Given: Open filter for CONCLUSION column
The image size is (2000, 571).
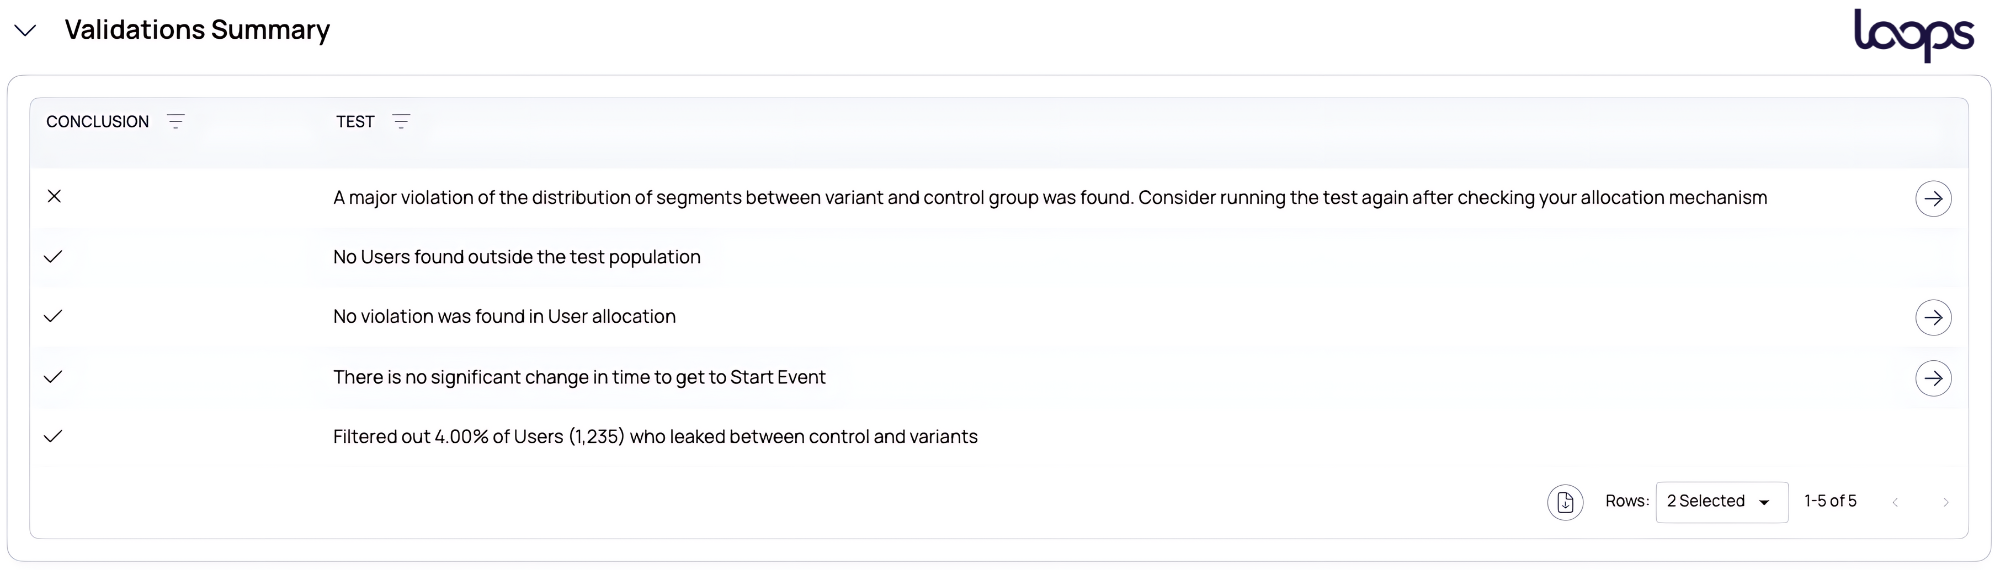Looking at the screenshot, I should [176, 122].
